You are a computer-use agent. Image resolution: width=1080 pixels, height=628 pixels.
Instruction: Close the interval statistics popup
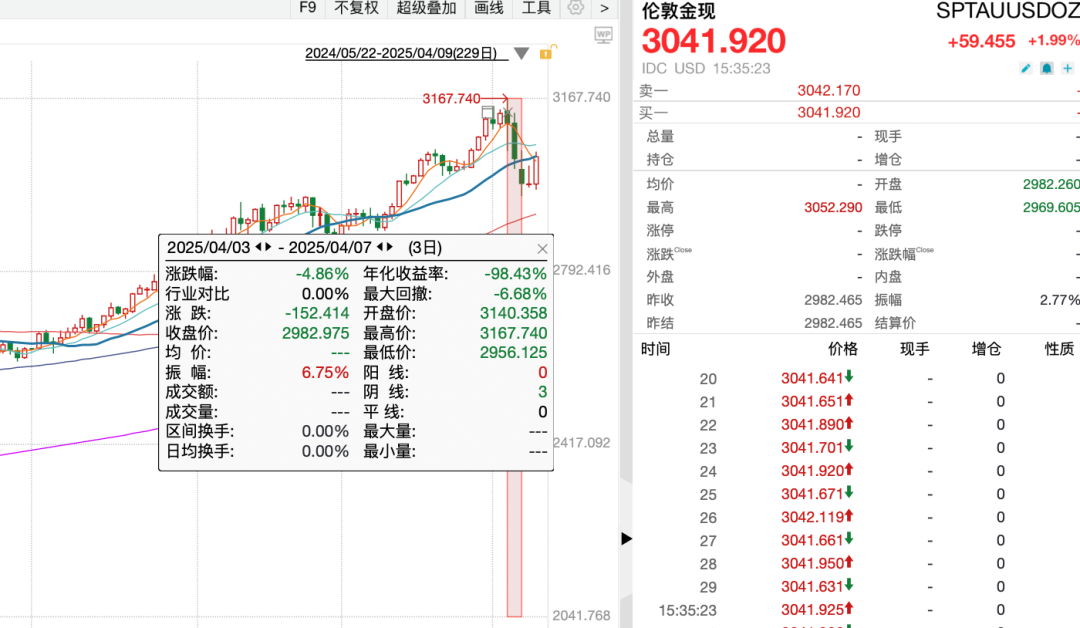[x=542, y=249]
